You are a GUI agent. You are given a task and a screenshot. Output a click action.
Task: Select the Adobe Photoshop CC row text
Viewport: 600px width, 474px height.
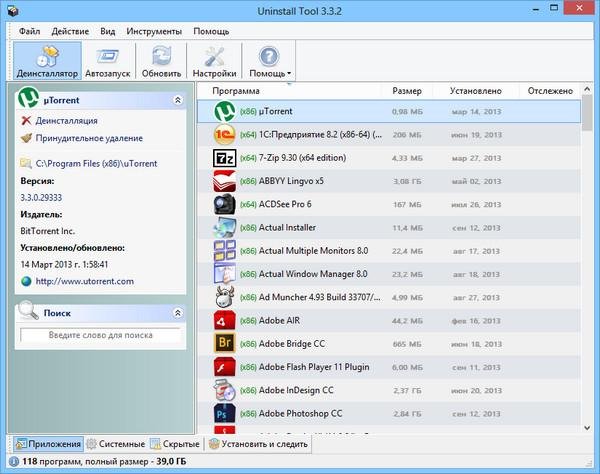coord(300,414)
